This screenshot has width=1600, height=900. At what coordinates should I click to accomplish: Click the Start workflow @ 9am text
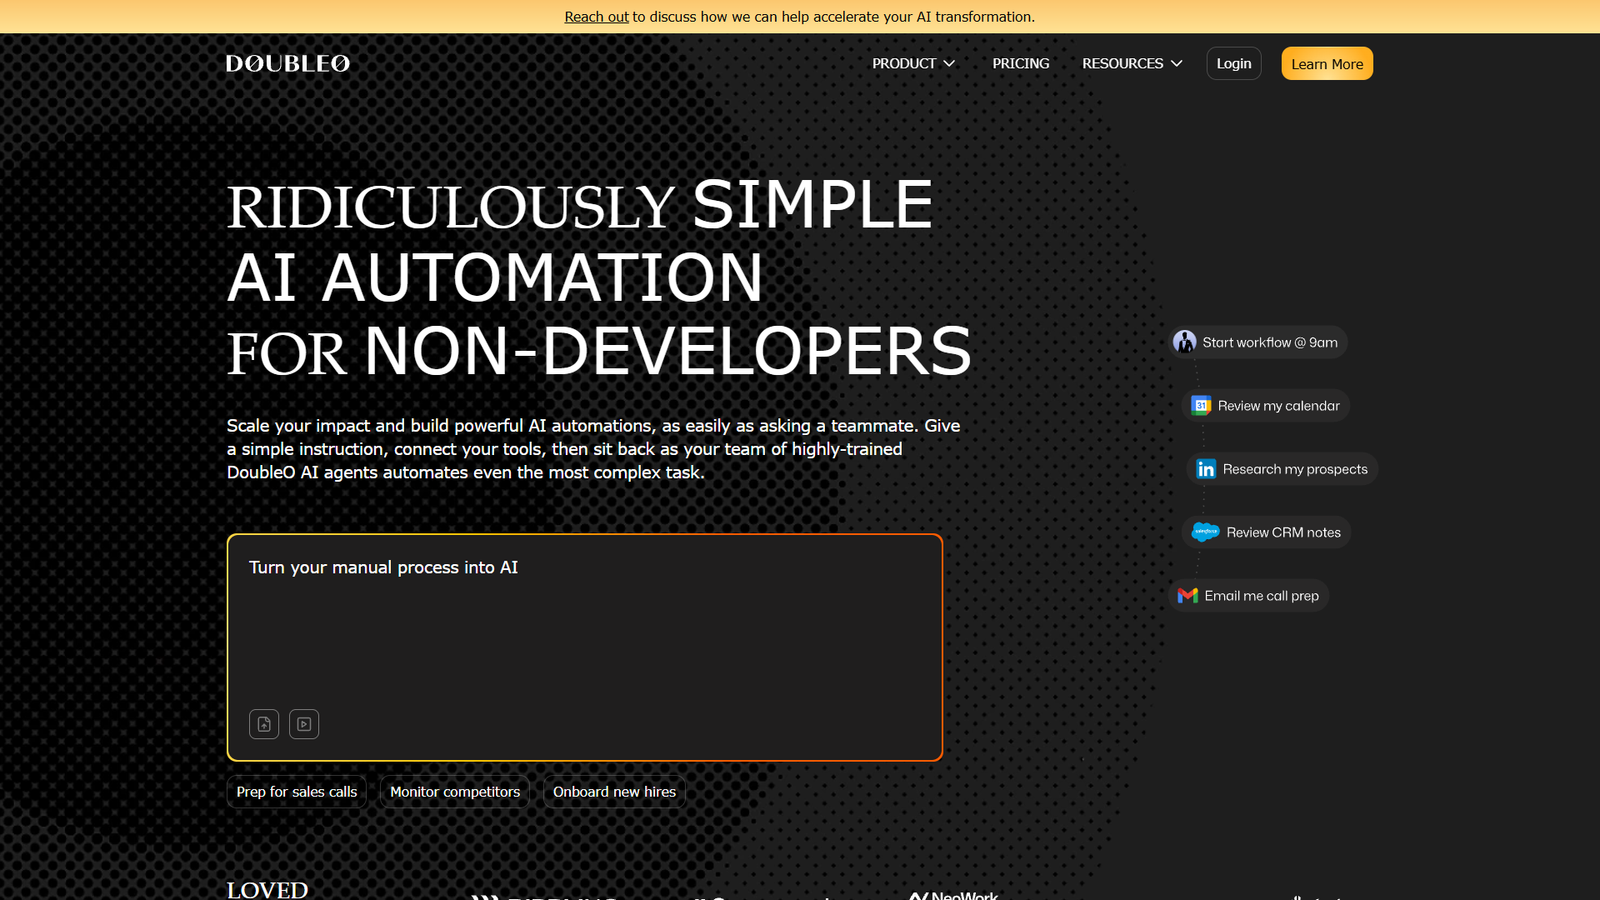click(1270, 342)
